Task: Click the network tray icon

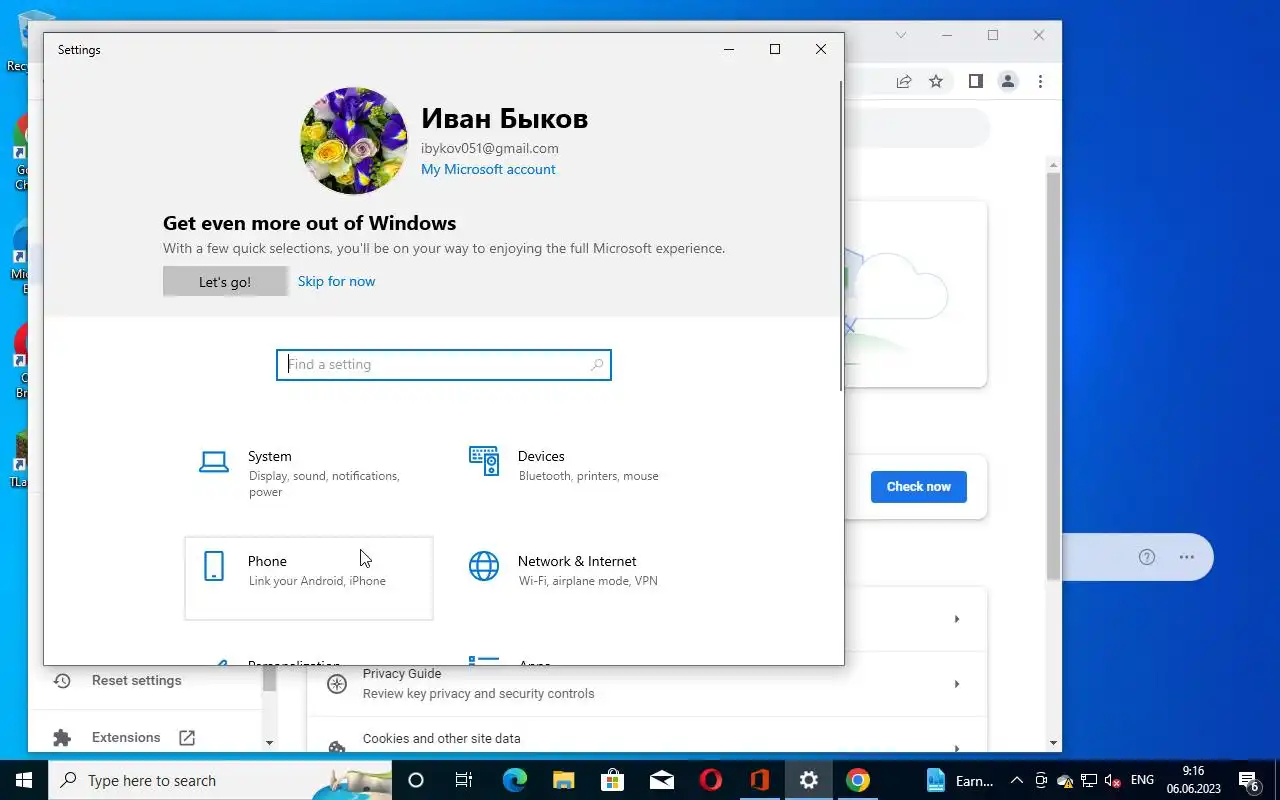Action: [1089, 780]
